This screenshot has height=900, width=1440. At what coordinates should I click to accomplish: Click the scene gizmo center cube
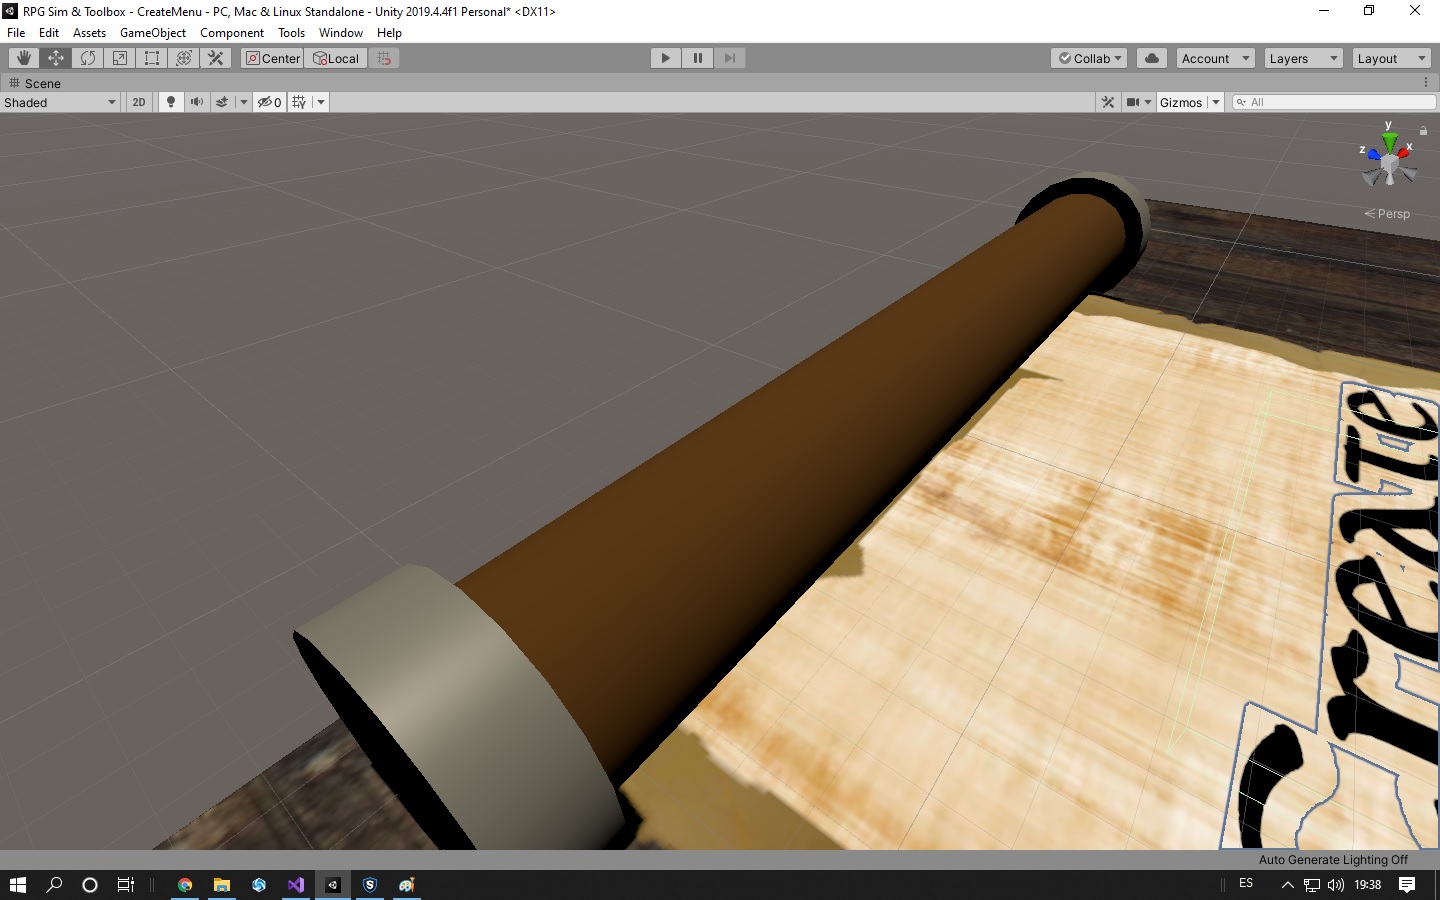[x=1389, y=163]
